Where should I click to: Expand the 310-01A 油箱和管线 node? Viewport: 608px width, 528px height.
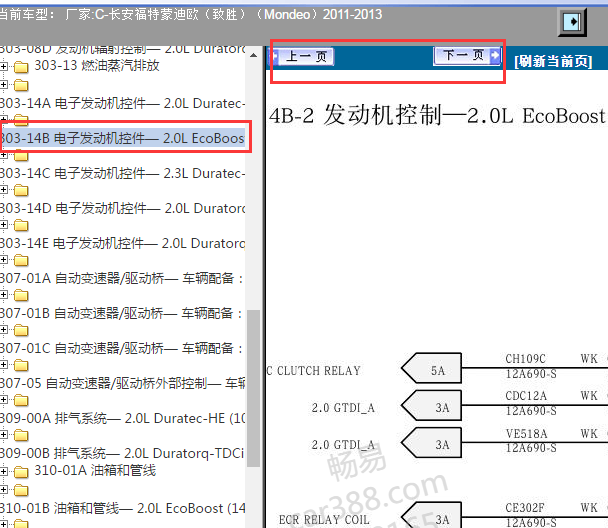point(3,471)
